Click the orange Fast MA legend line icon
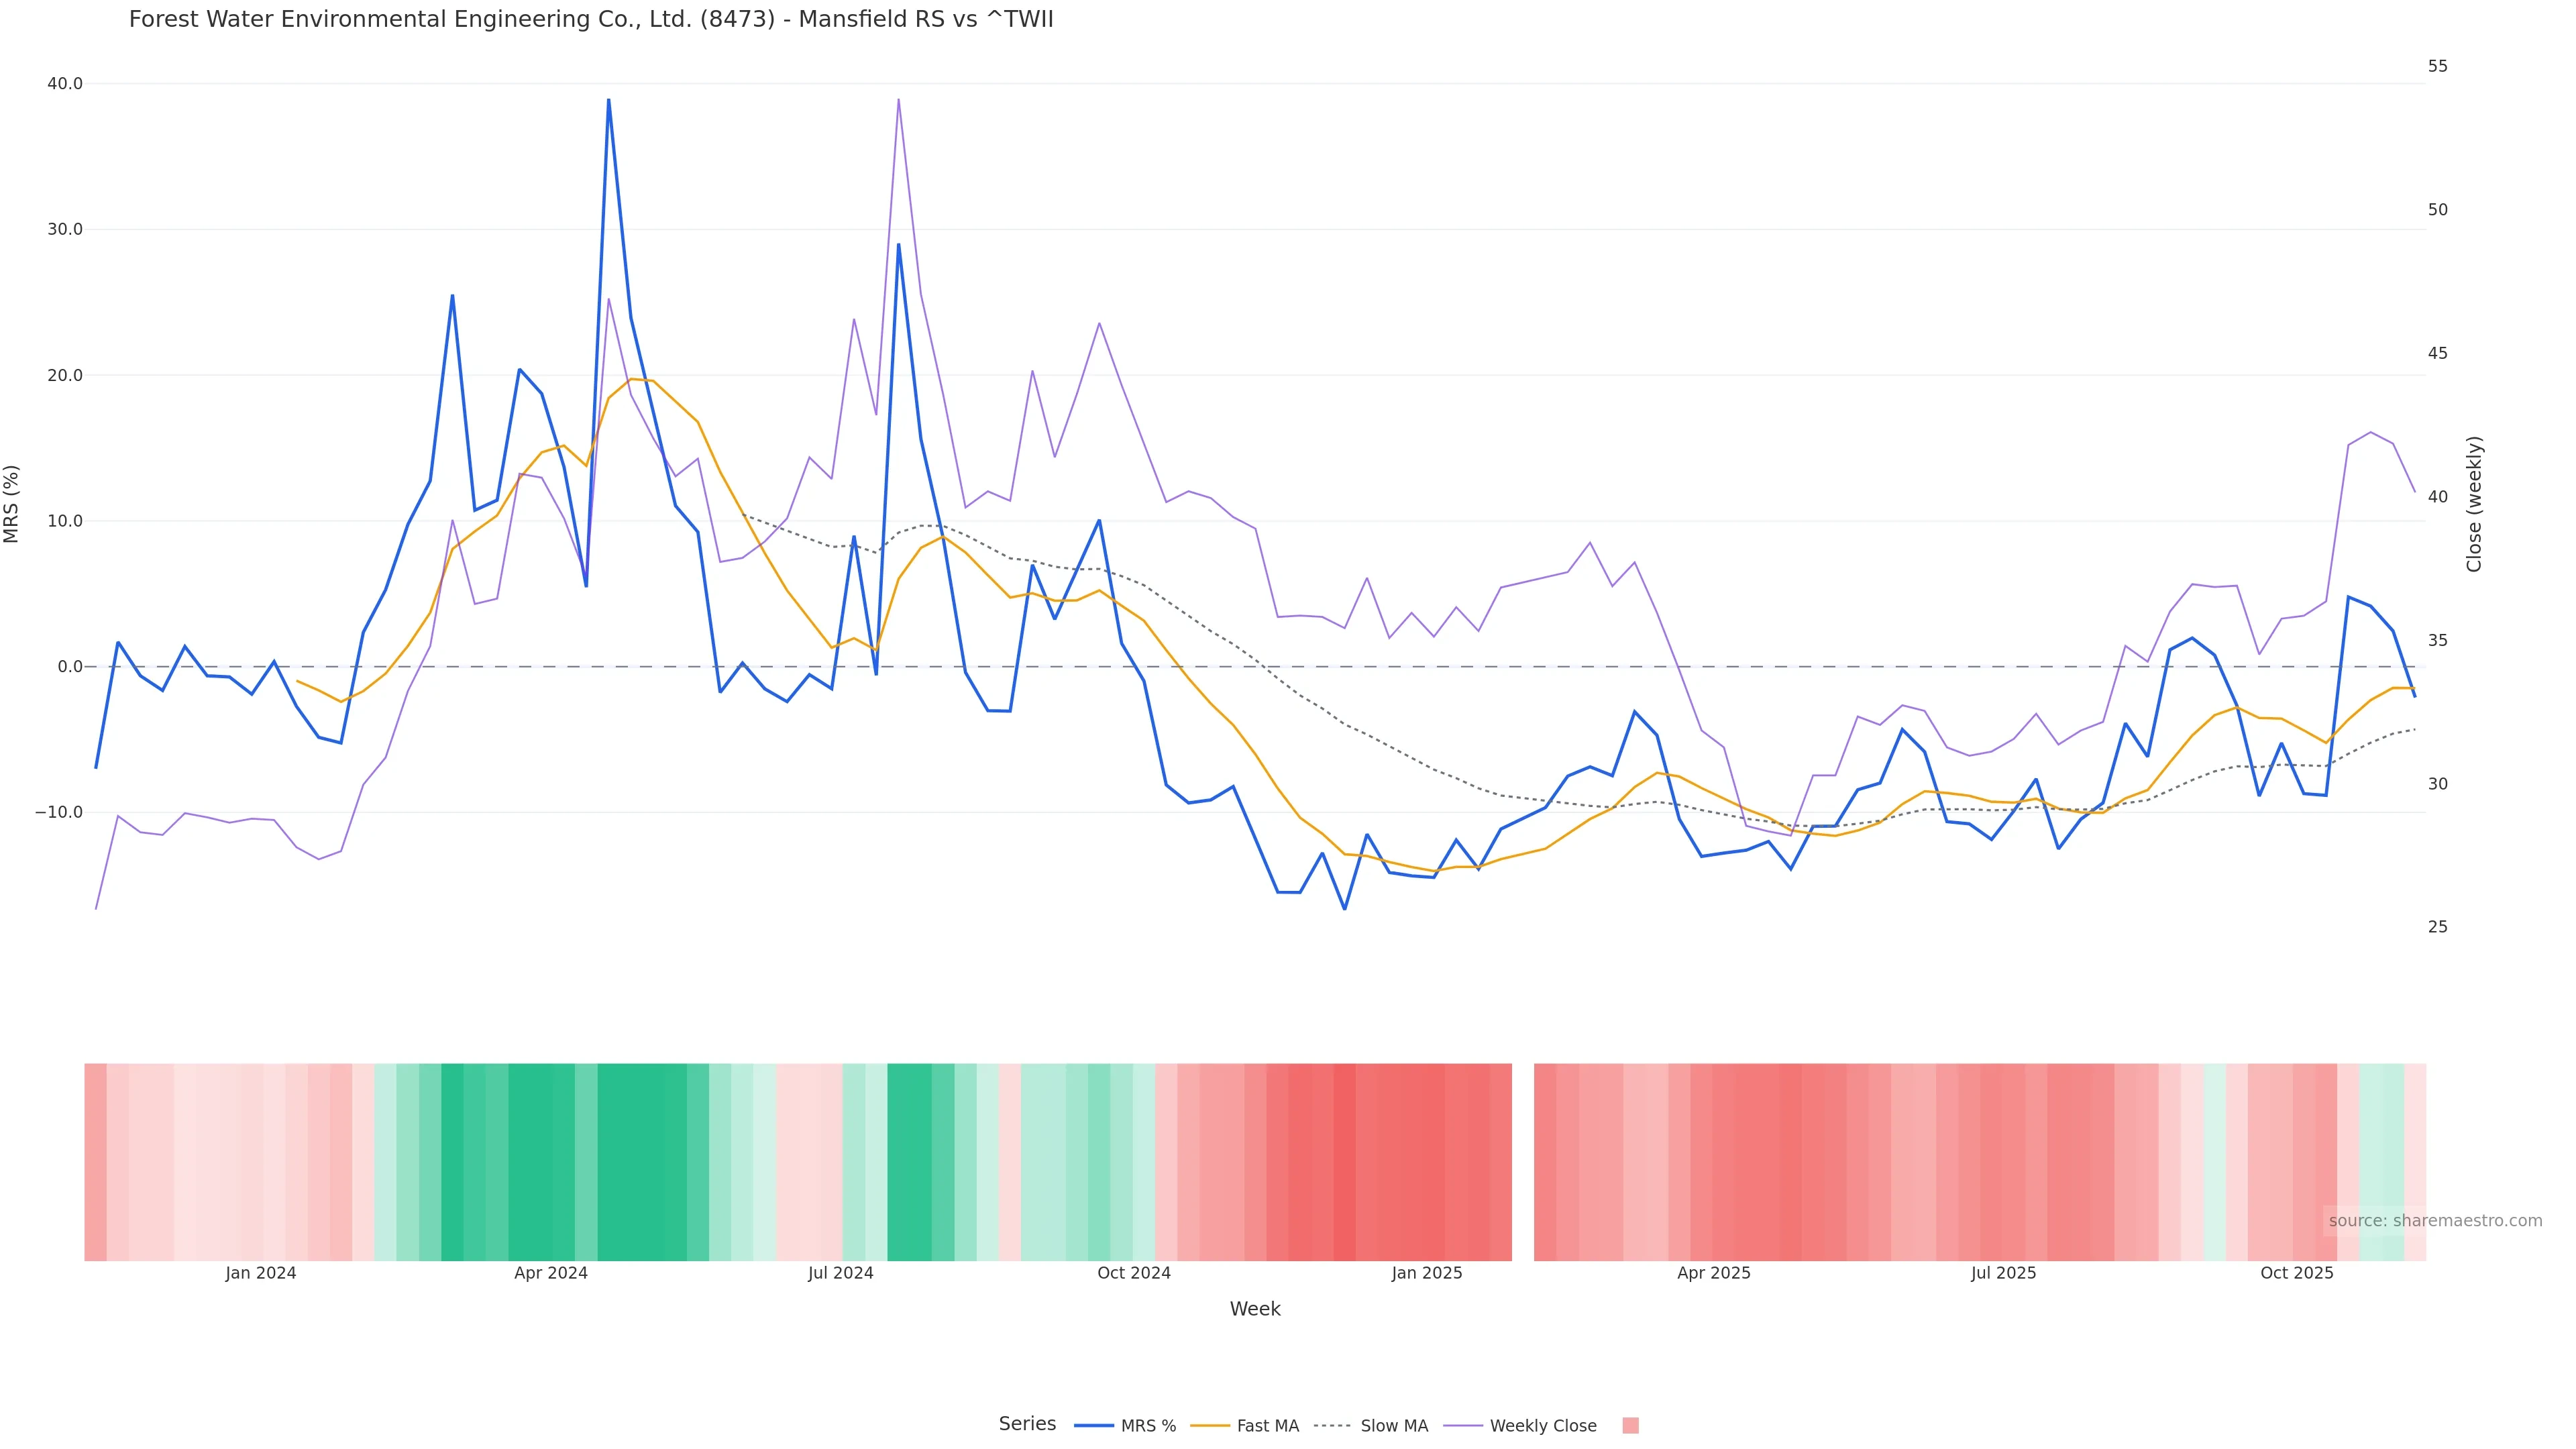Screen dimensions: 2576x1449 (x=1210, y=1426)
